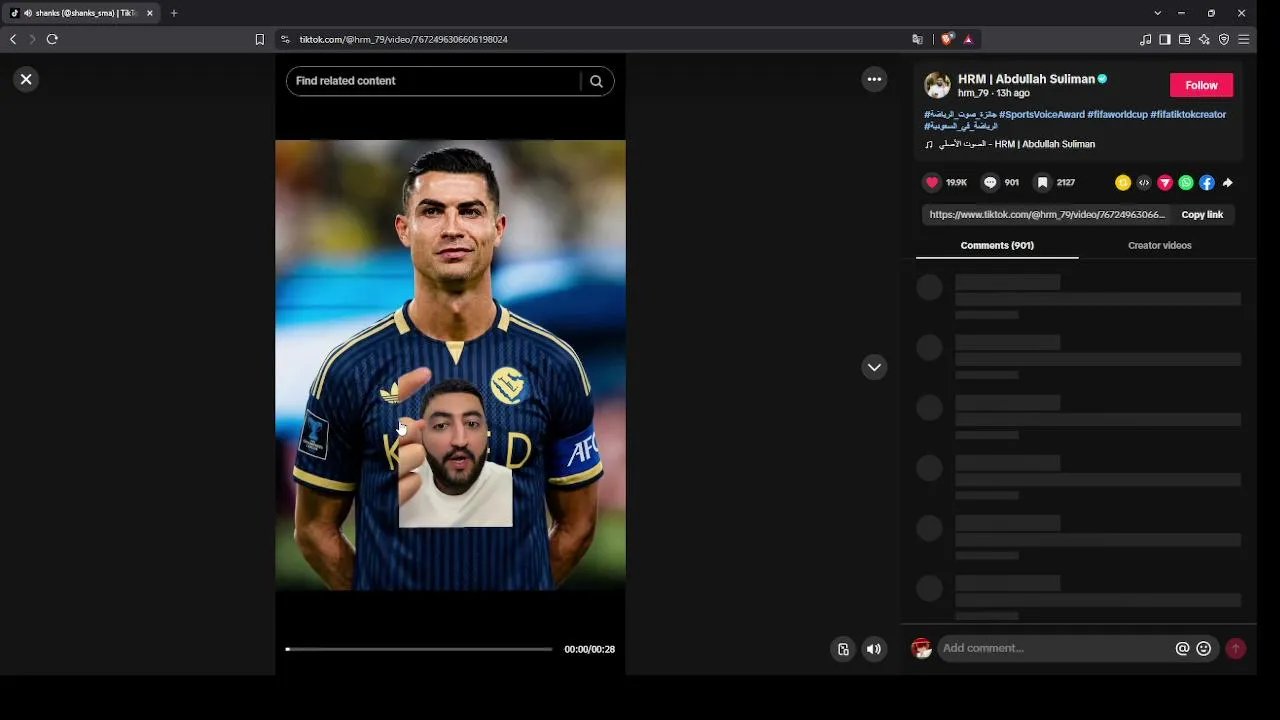The image size is (1280, 720).
Task: Share the video to WhatsApp
Action: (1186, 183)
